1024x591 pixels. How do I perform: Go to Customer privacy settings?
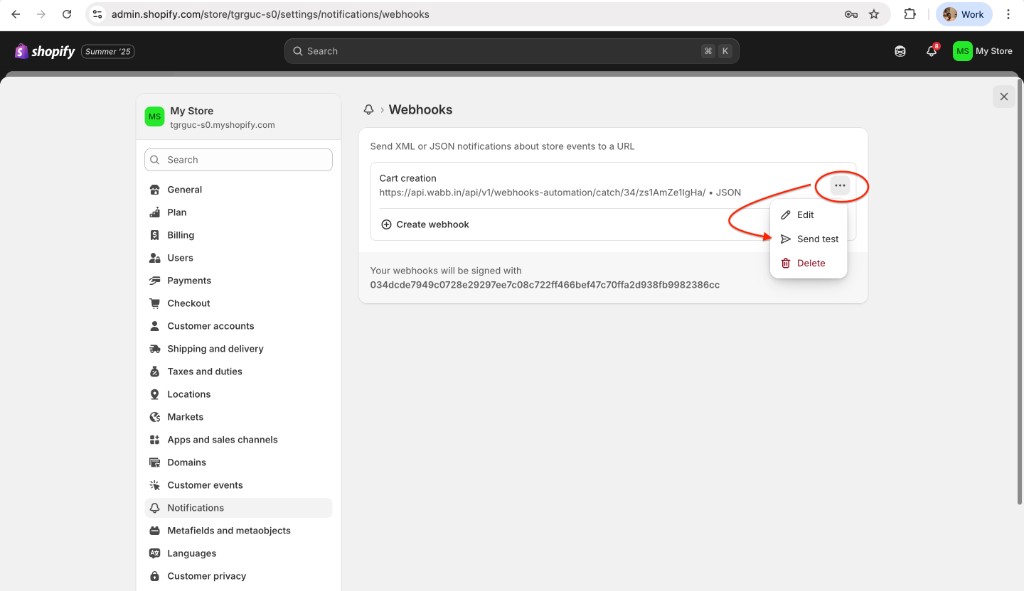click(238, 576)
